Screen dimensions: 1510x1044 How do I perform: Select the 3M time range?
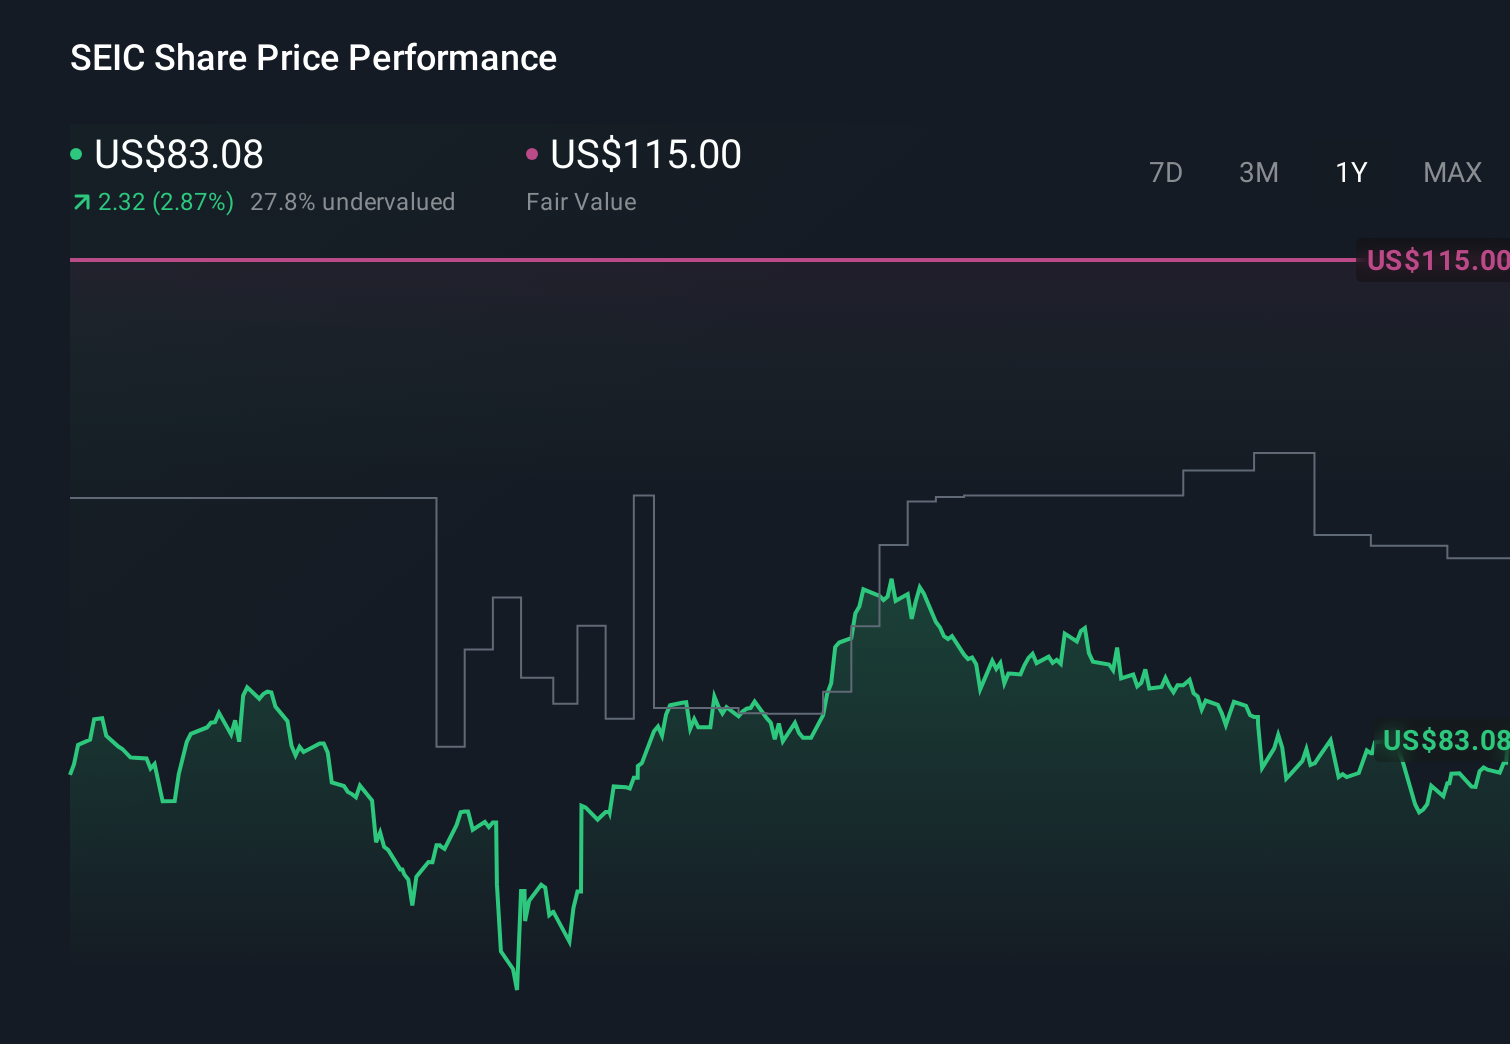1258,173
